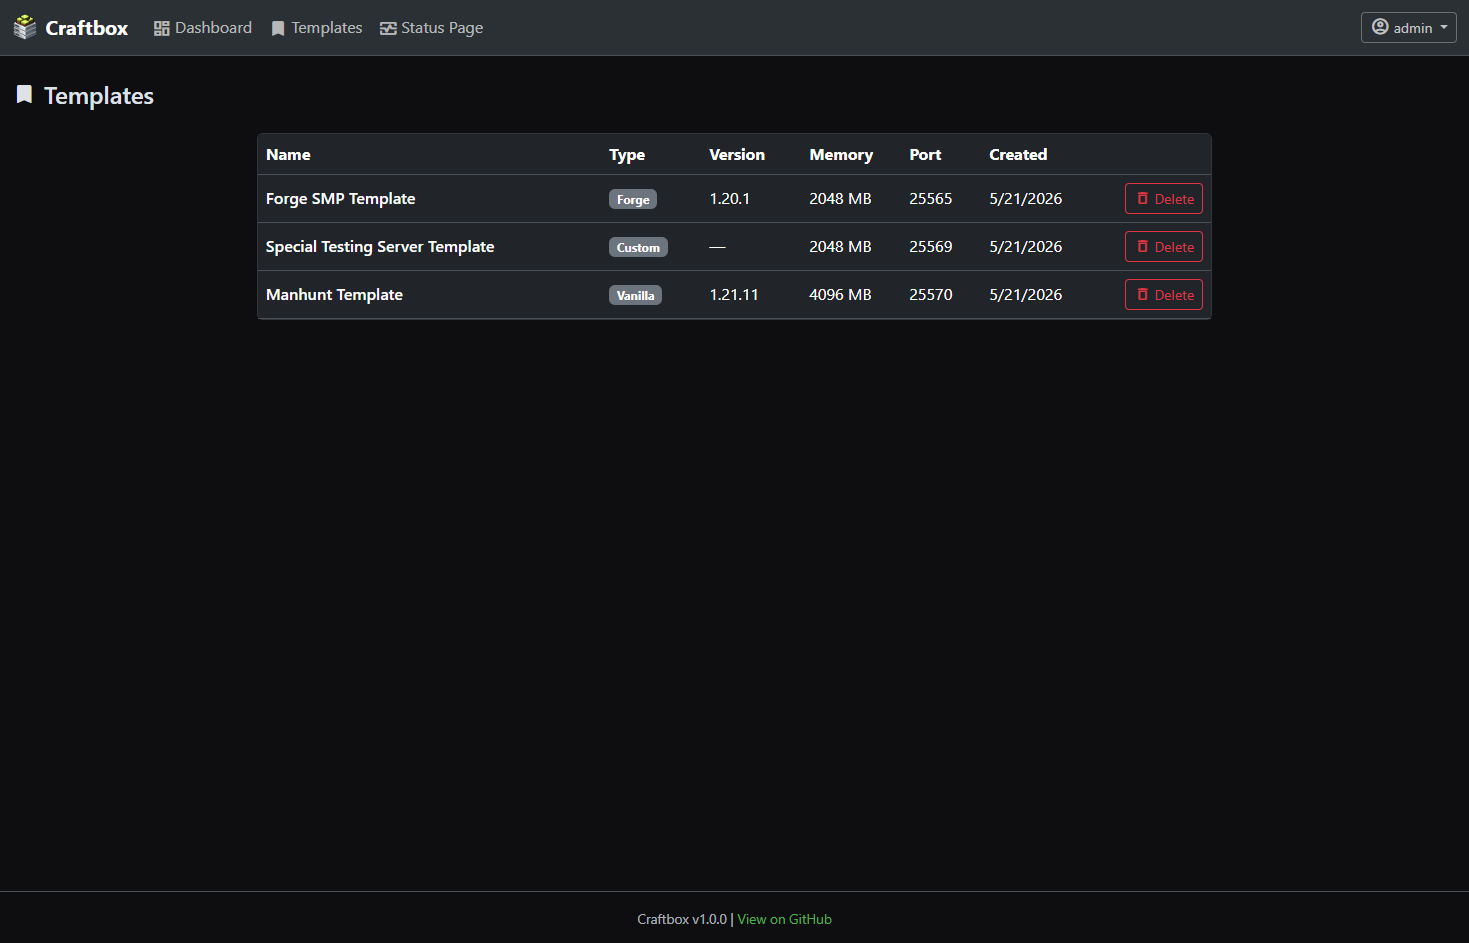Click the Craftbox logo icon
This screenshot has width=1469, height=943.
click(x=25, y=28)
